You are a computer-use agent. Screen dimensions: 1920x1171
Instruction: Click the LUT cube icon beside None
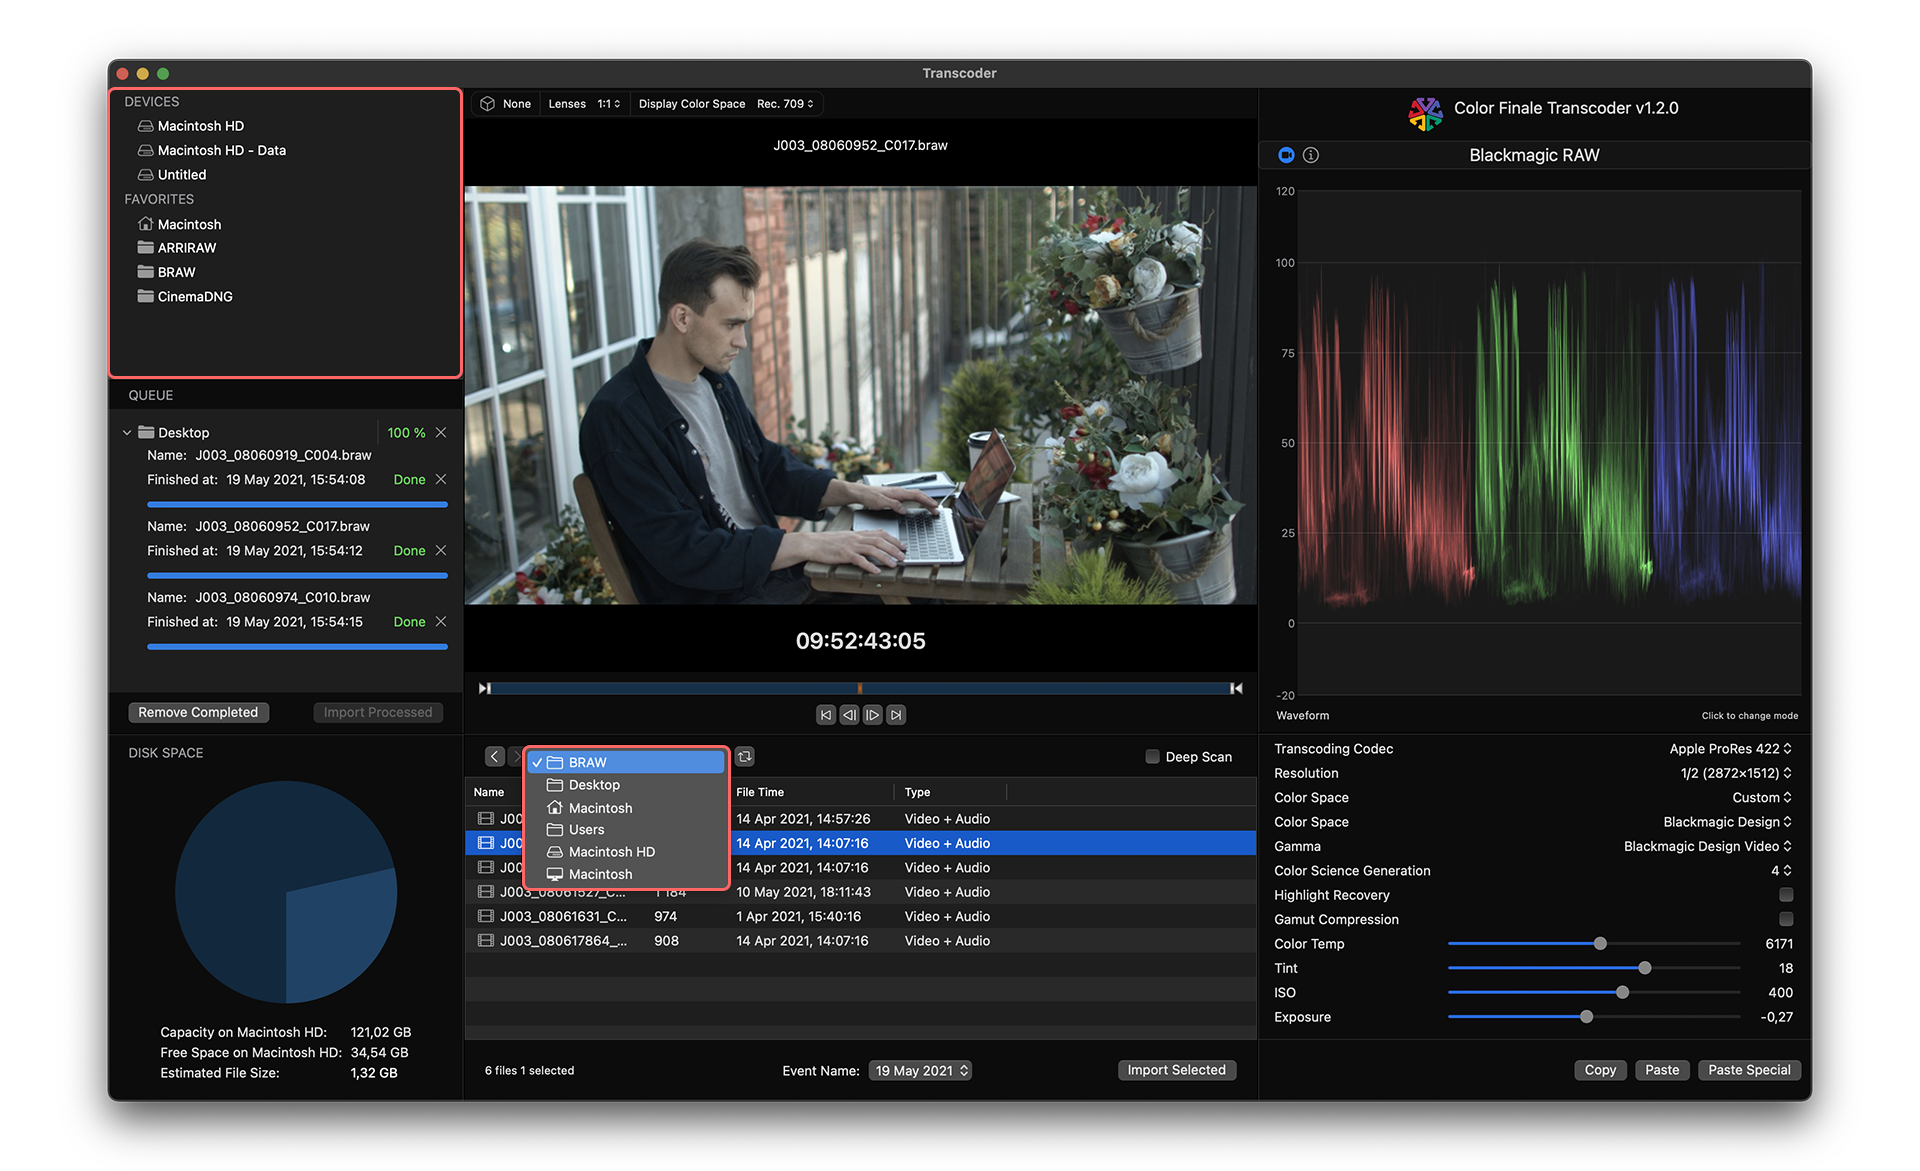coord(487,104)
